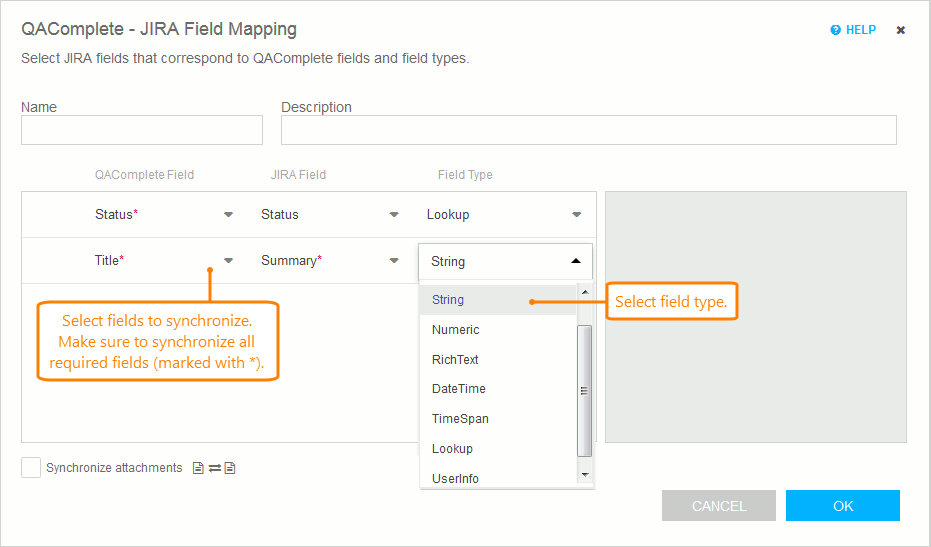Confirm mapping with the OK button

click(x=842, y=505)
